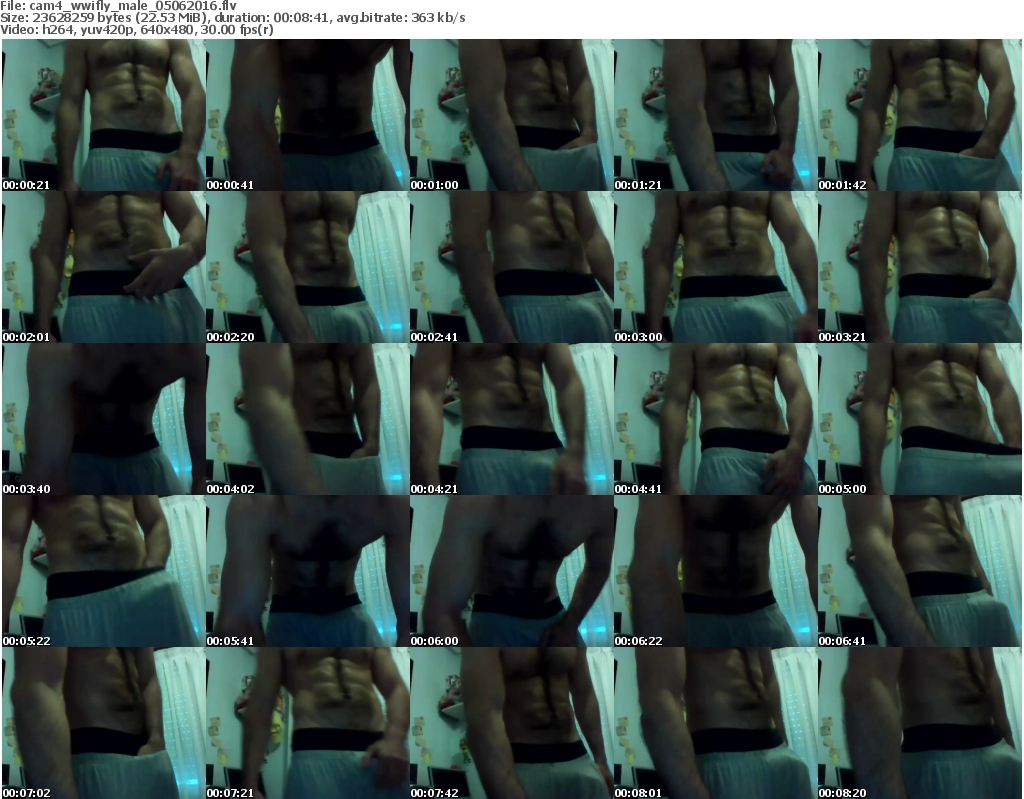Click the 'Video: h264, yuv420p' info line
1024x799 pixels.
[x=136, y=30]
